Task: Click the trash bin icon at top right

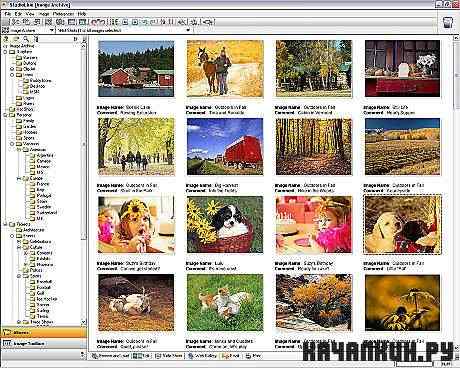Action: 448,23
